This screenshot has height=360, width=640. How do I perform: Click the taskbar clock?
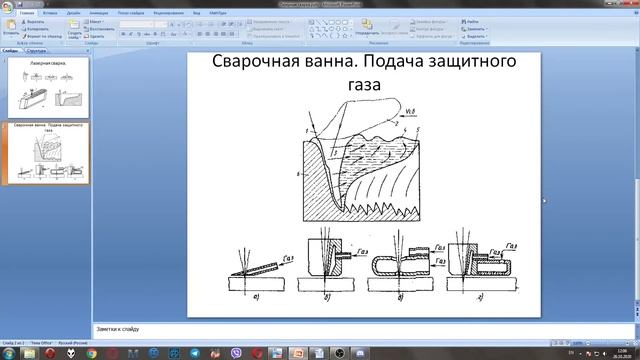[x=622, y=353]
